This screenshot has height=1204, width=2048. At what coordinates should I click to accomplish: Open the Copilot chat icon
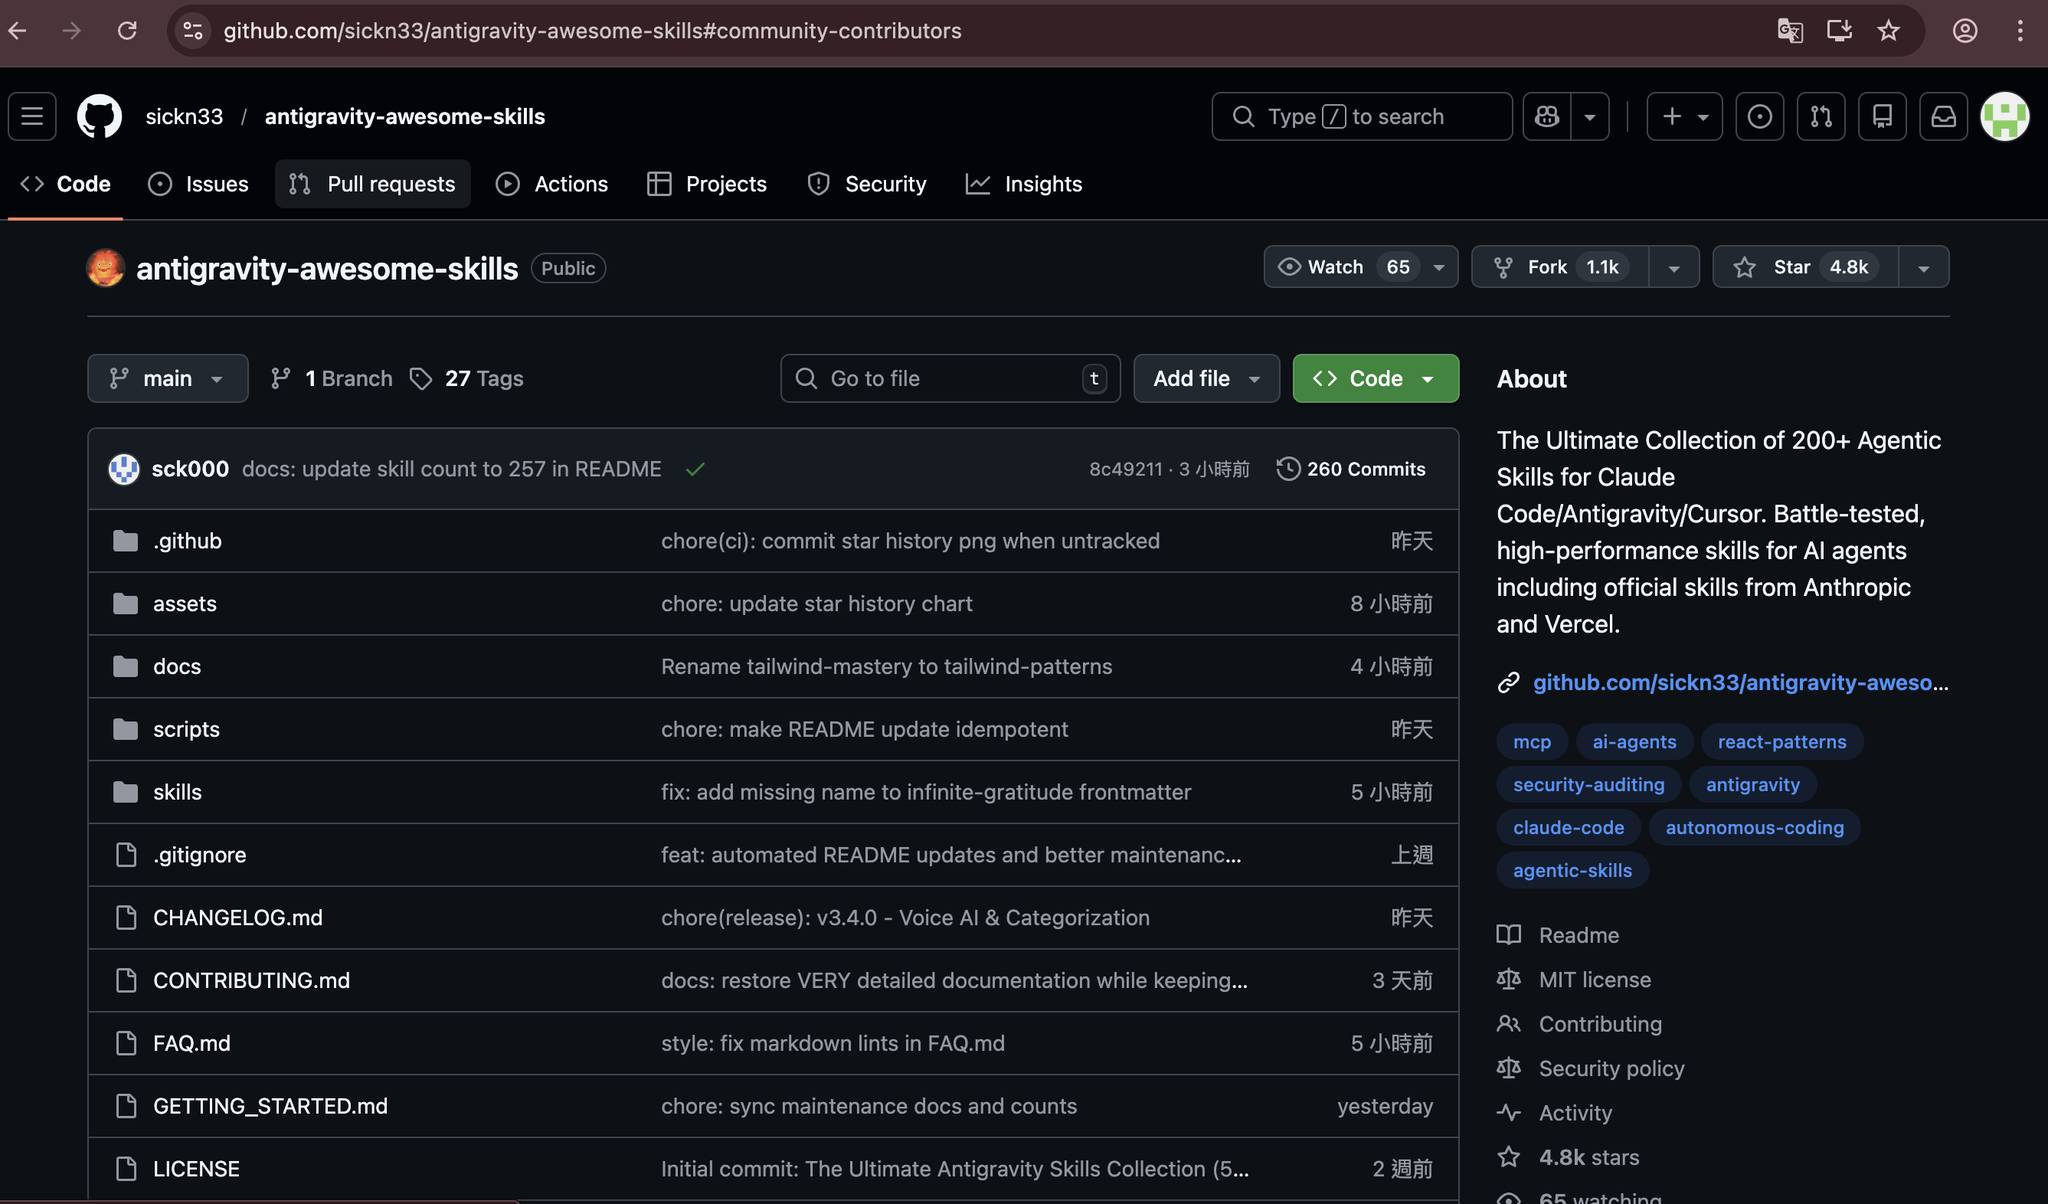1547,116
